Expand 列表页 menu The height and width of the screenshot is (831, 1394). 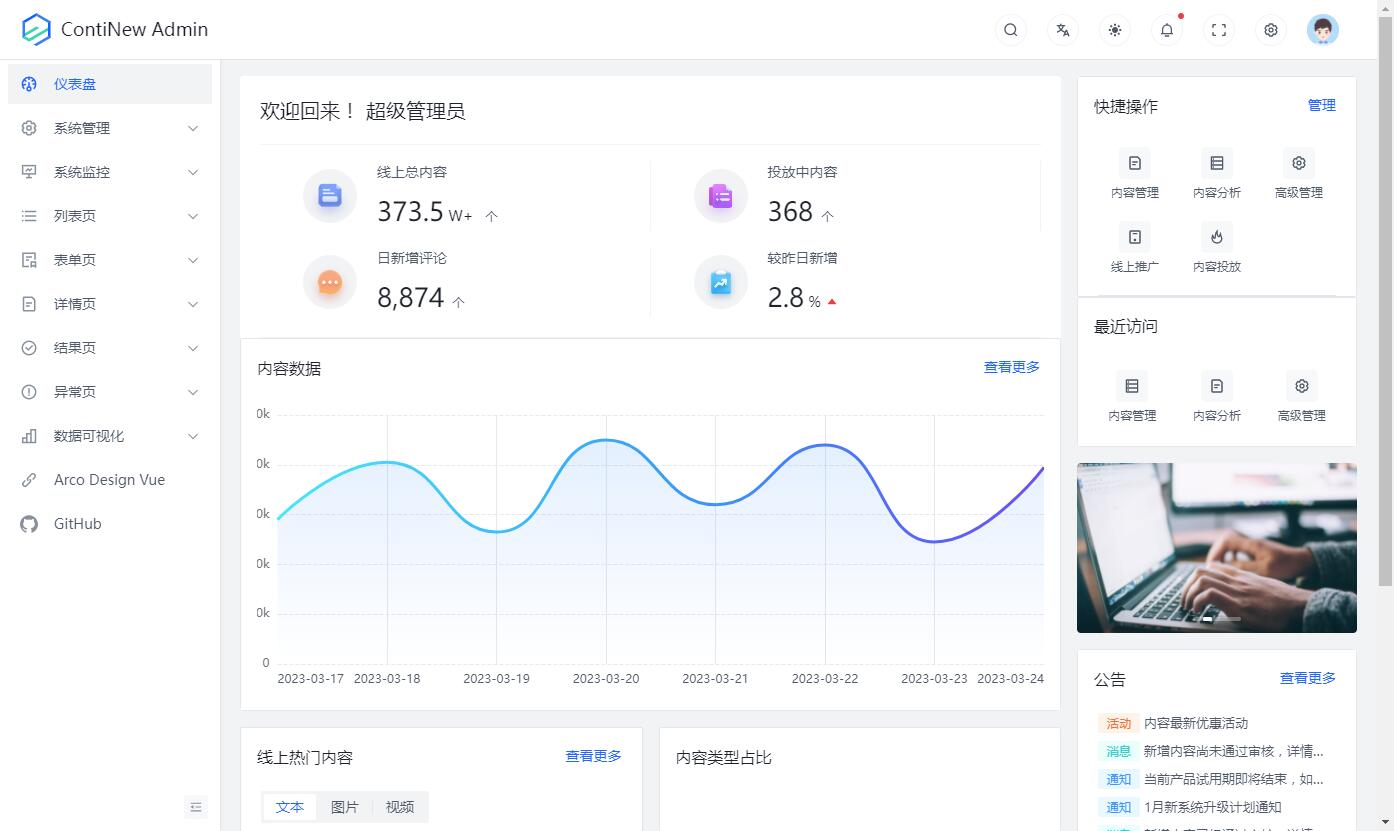(110, 216)
